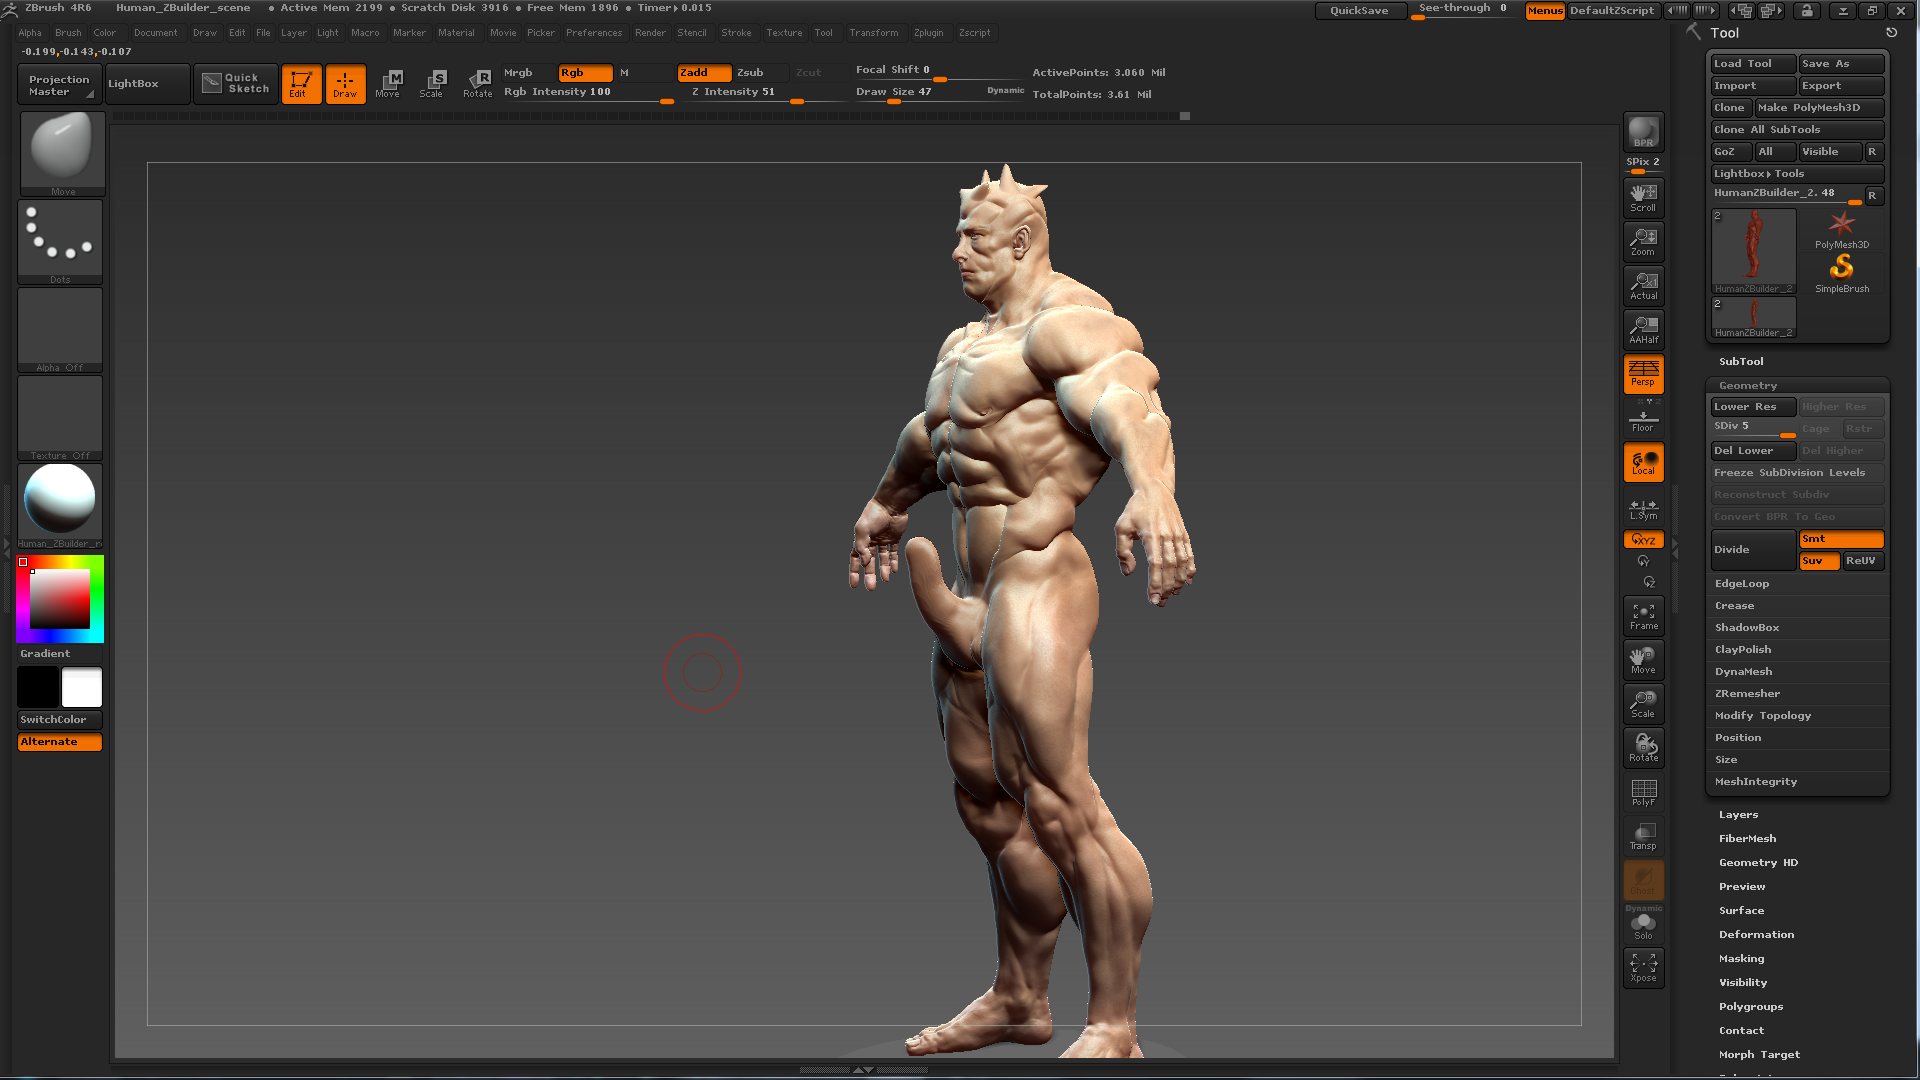
Task: Click the Divide button
Action: (1752, 550)
